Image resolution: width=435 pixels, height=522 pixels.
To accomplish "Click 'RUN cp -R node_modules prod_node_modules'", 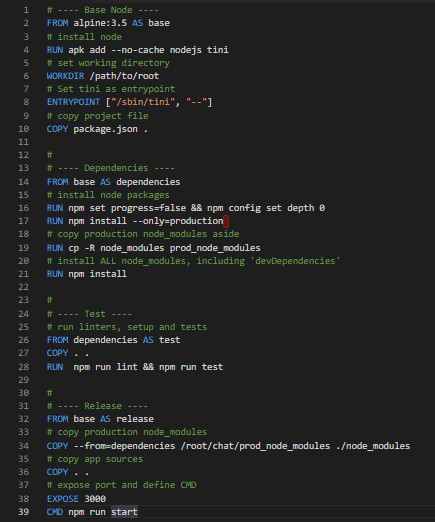I will click(x=154, y=248).
